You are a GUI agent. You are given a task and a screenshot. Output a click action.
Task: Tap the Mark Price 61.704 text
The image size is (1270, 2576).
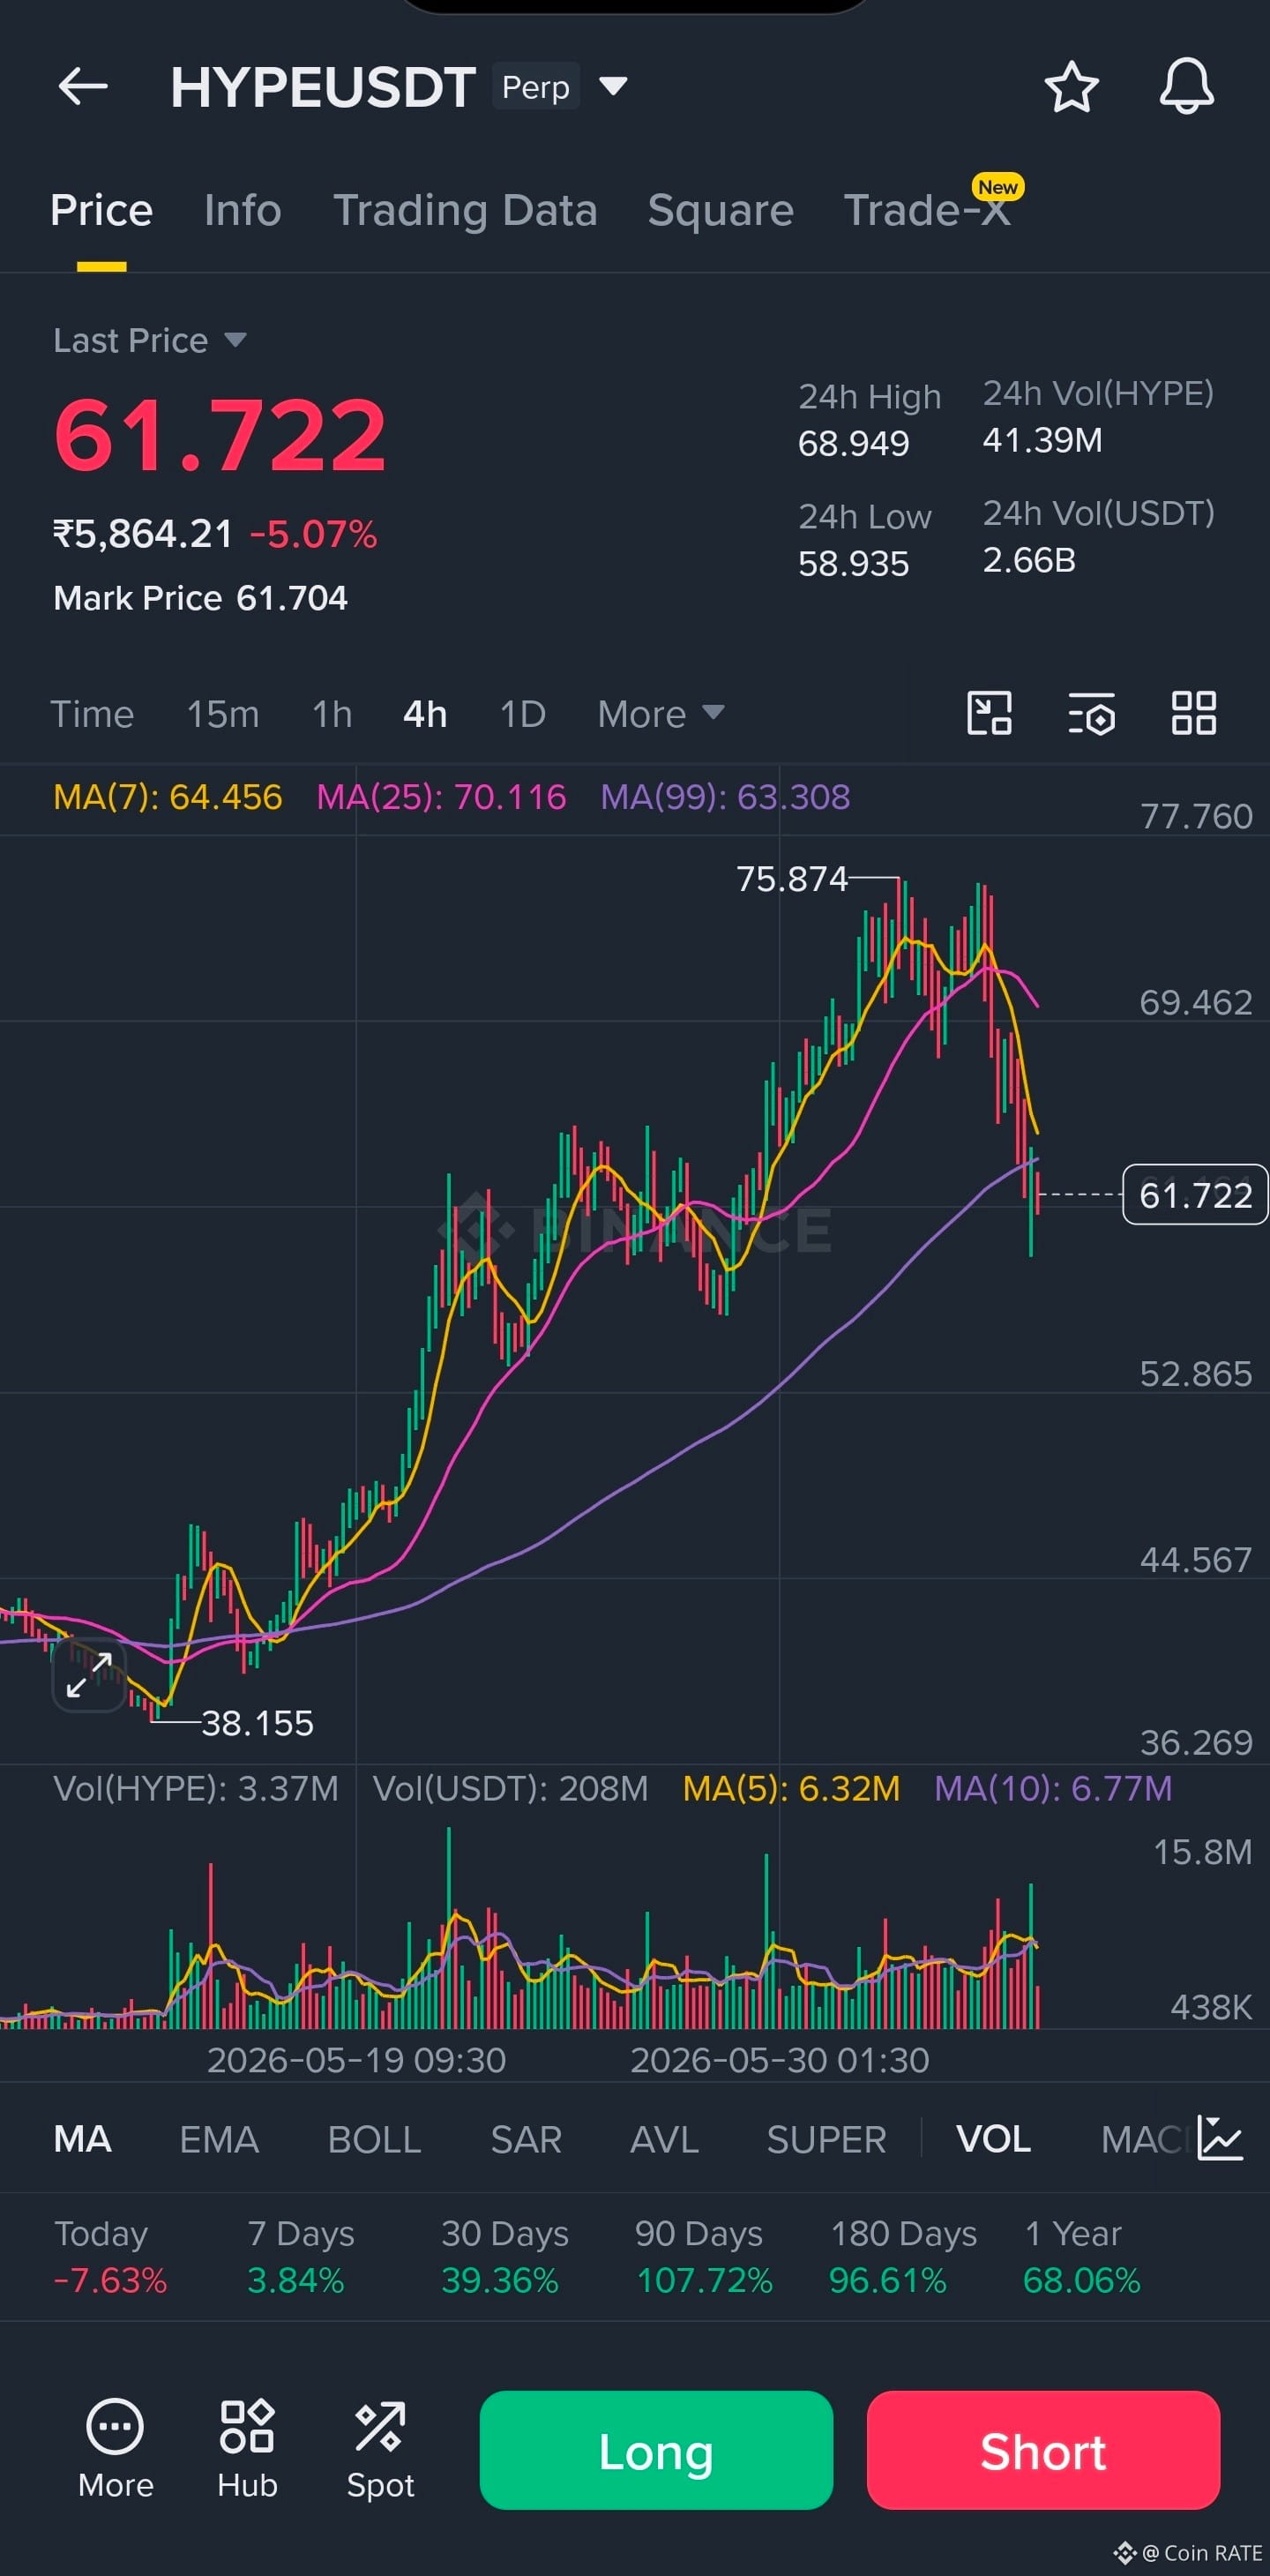click(200, 598)
